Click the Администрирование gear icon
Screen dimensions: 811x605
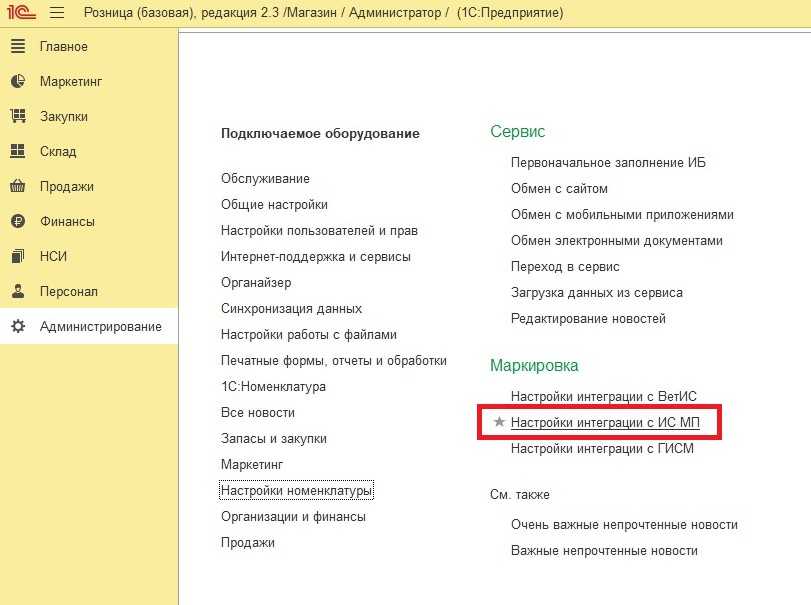[18, 327]
